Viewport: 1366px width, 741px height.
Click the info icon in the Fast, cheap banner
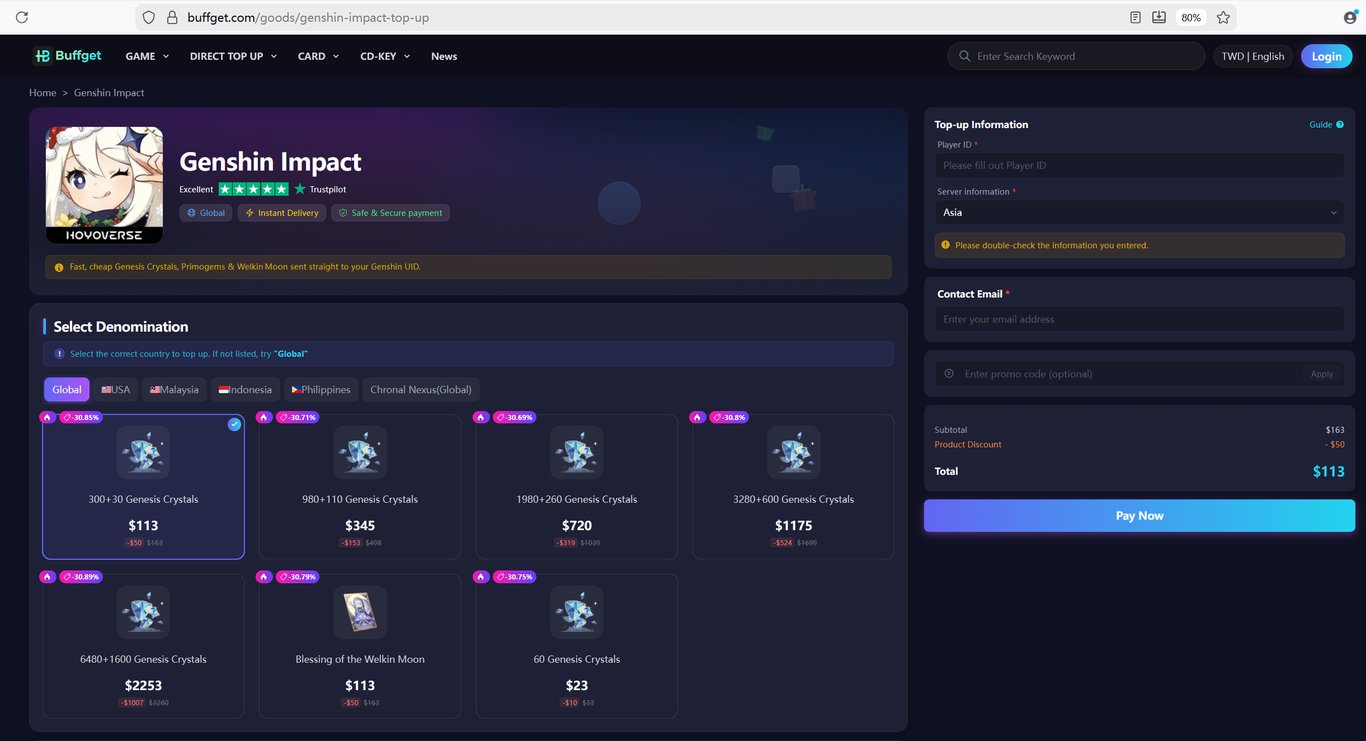(59, 267)
